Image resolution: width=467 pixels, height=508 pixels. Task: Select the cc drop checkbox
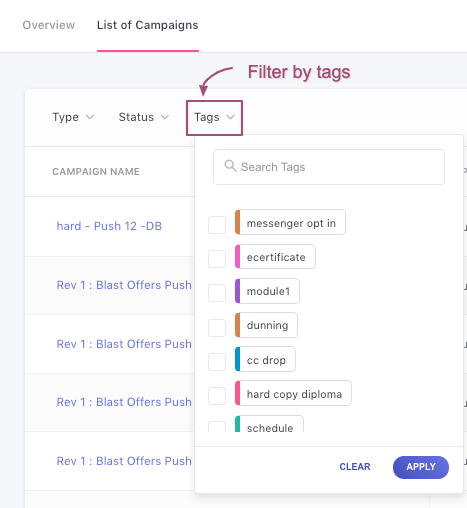pyautogui.click(x=217, y=361)
